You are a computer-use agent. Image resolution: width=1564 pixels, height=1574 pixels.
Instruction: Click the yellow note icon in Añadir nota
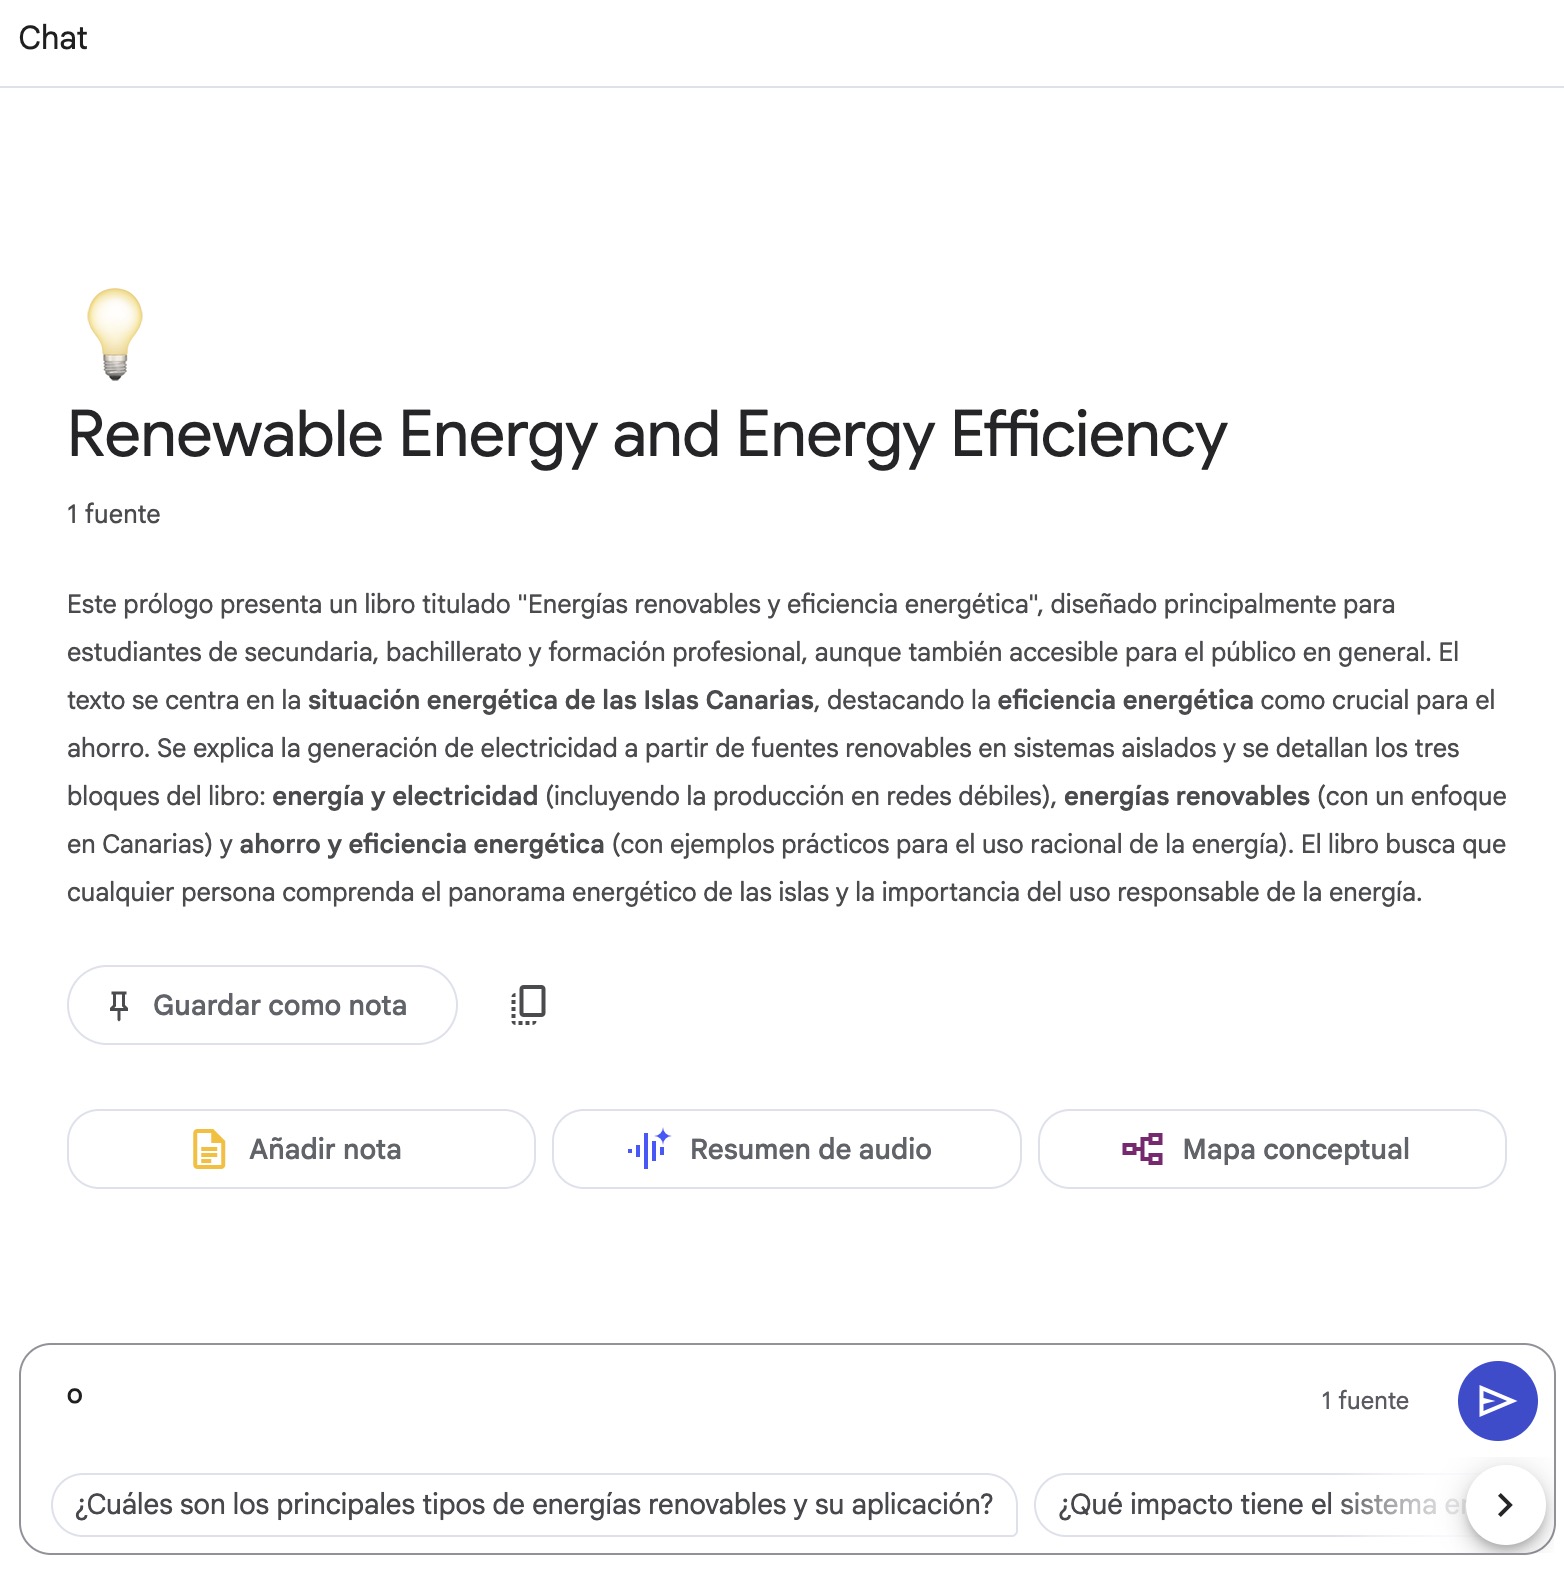208,1149
